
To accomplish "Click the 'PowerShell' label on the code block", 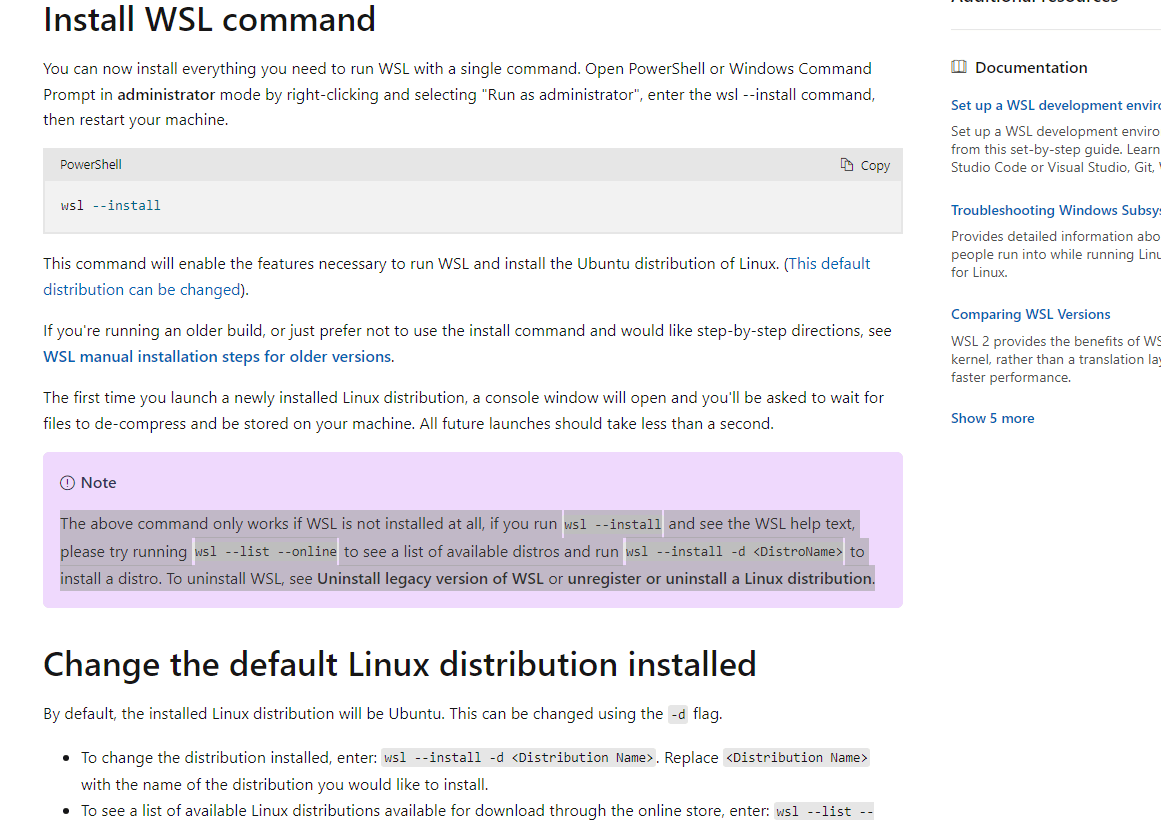I will (x=91, y=164).
